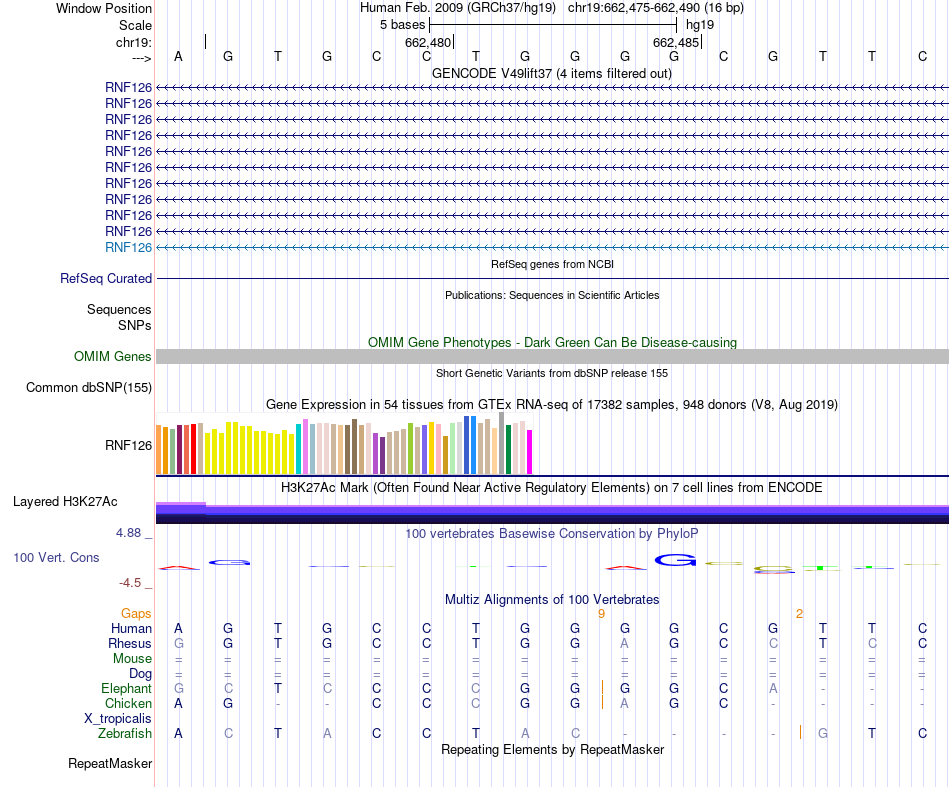The height and width of the screenshot is (787, 950).
Task: Click the 4.88 upper conservation scale value
Action: coord(128,533)
